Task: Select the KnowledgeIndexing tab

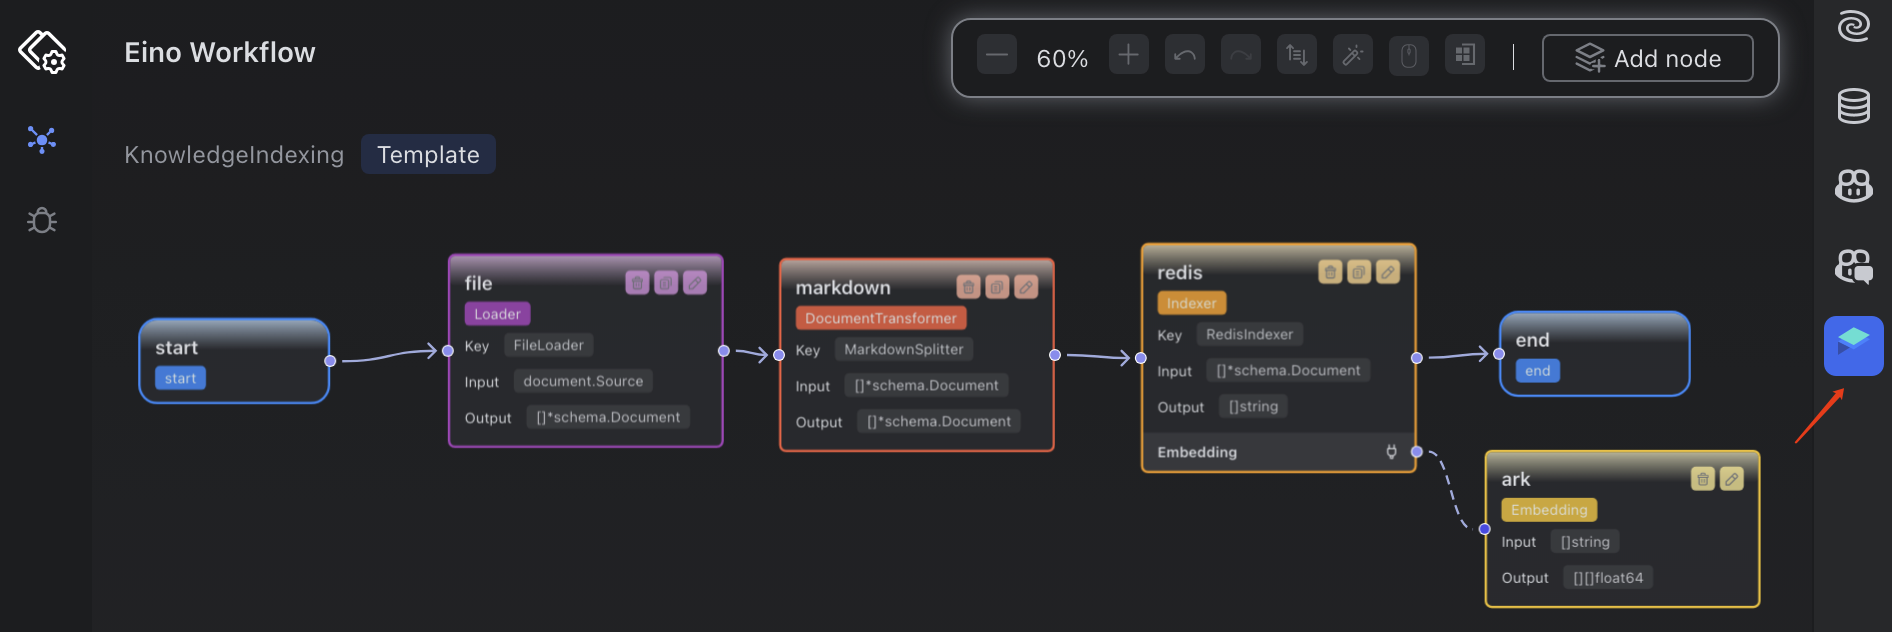Action: 234,154
